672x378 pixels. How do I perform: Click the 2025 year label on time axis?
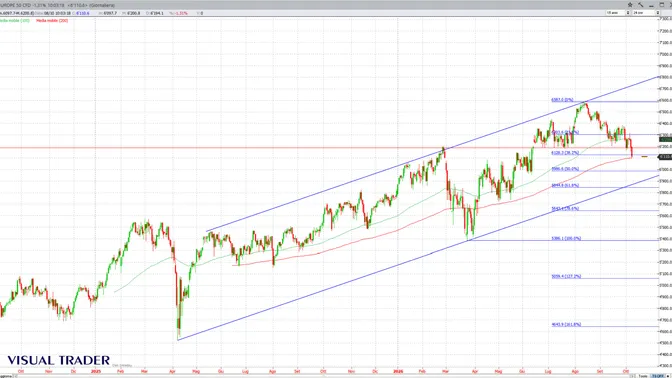pyautogui.click(x=96, y=371)
